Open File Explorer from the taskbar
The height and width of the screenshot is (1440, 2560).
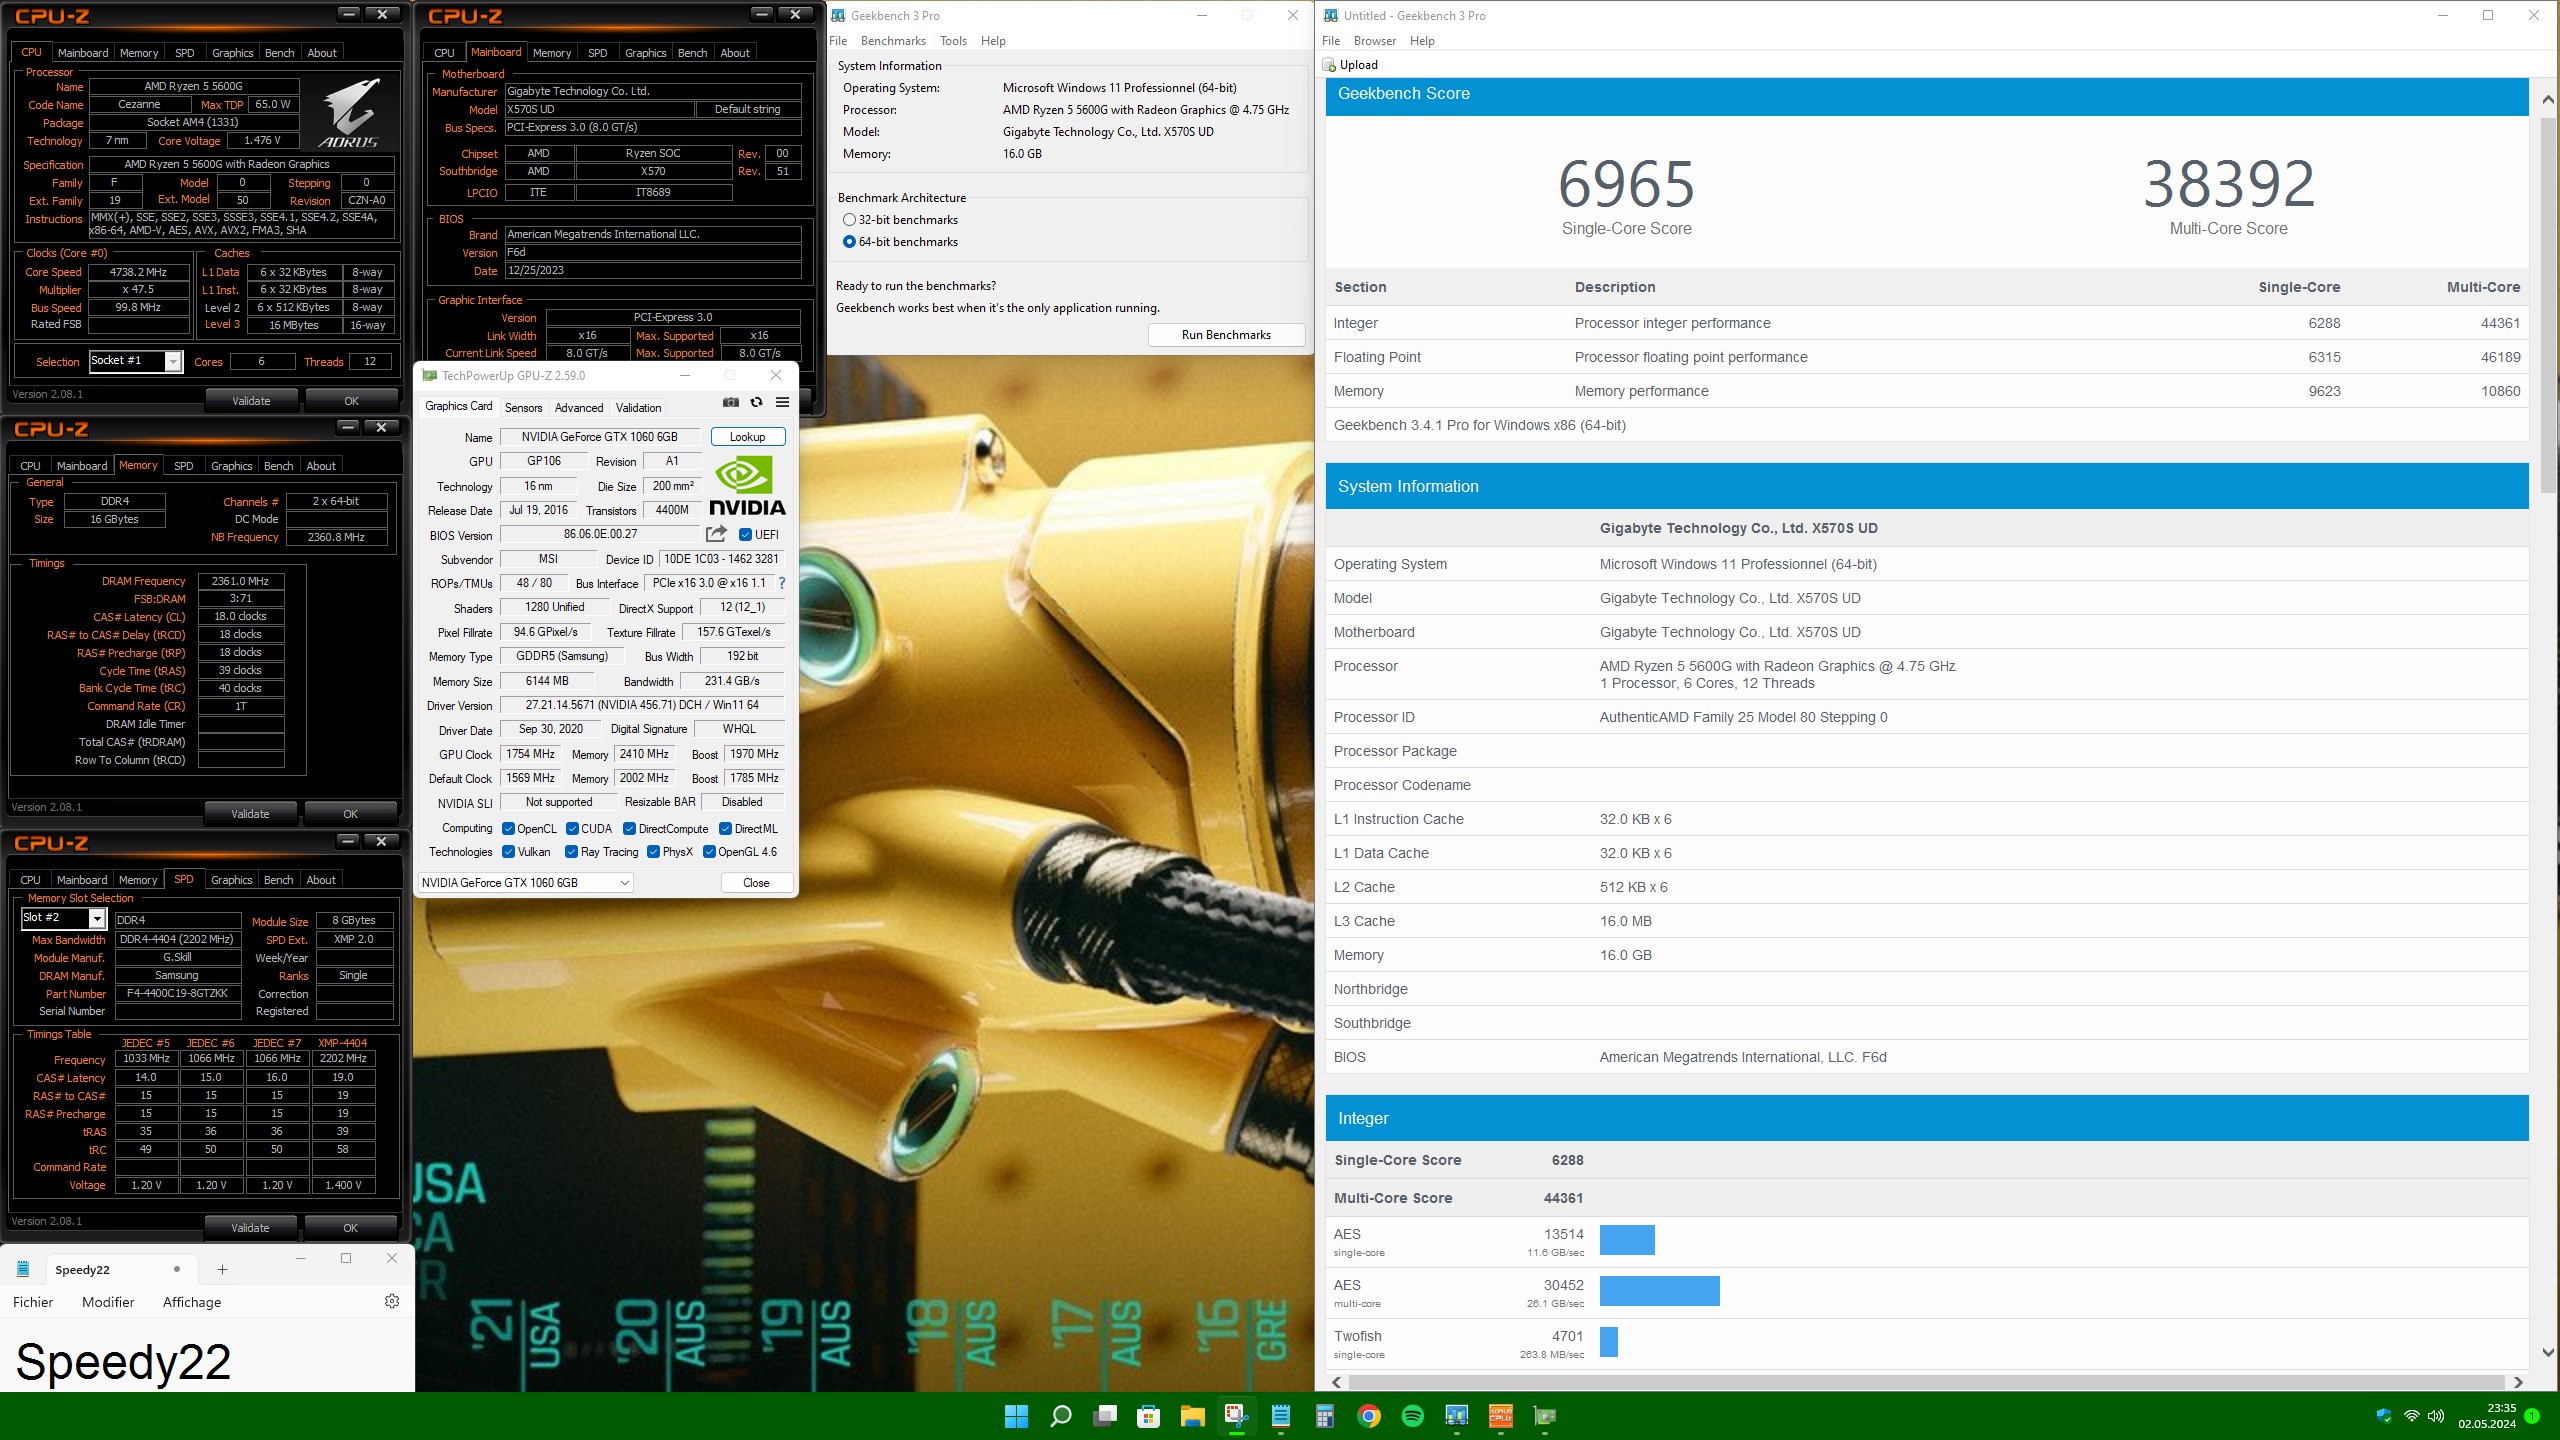(1192, 1416)
